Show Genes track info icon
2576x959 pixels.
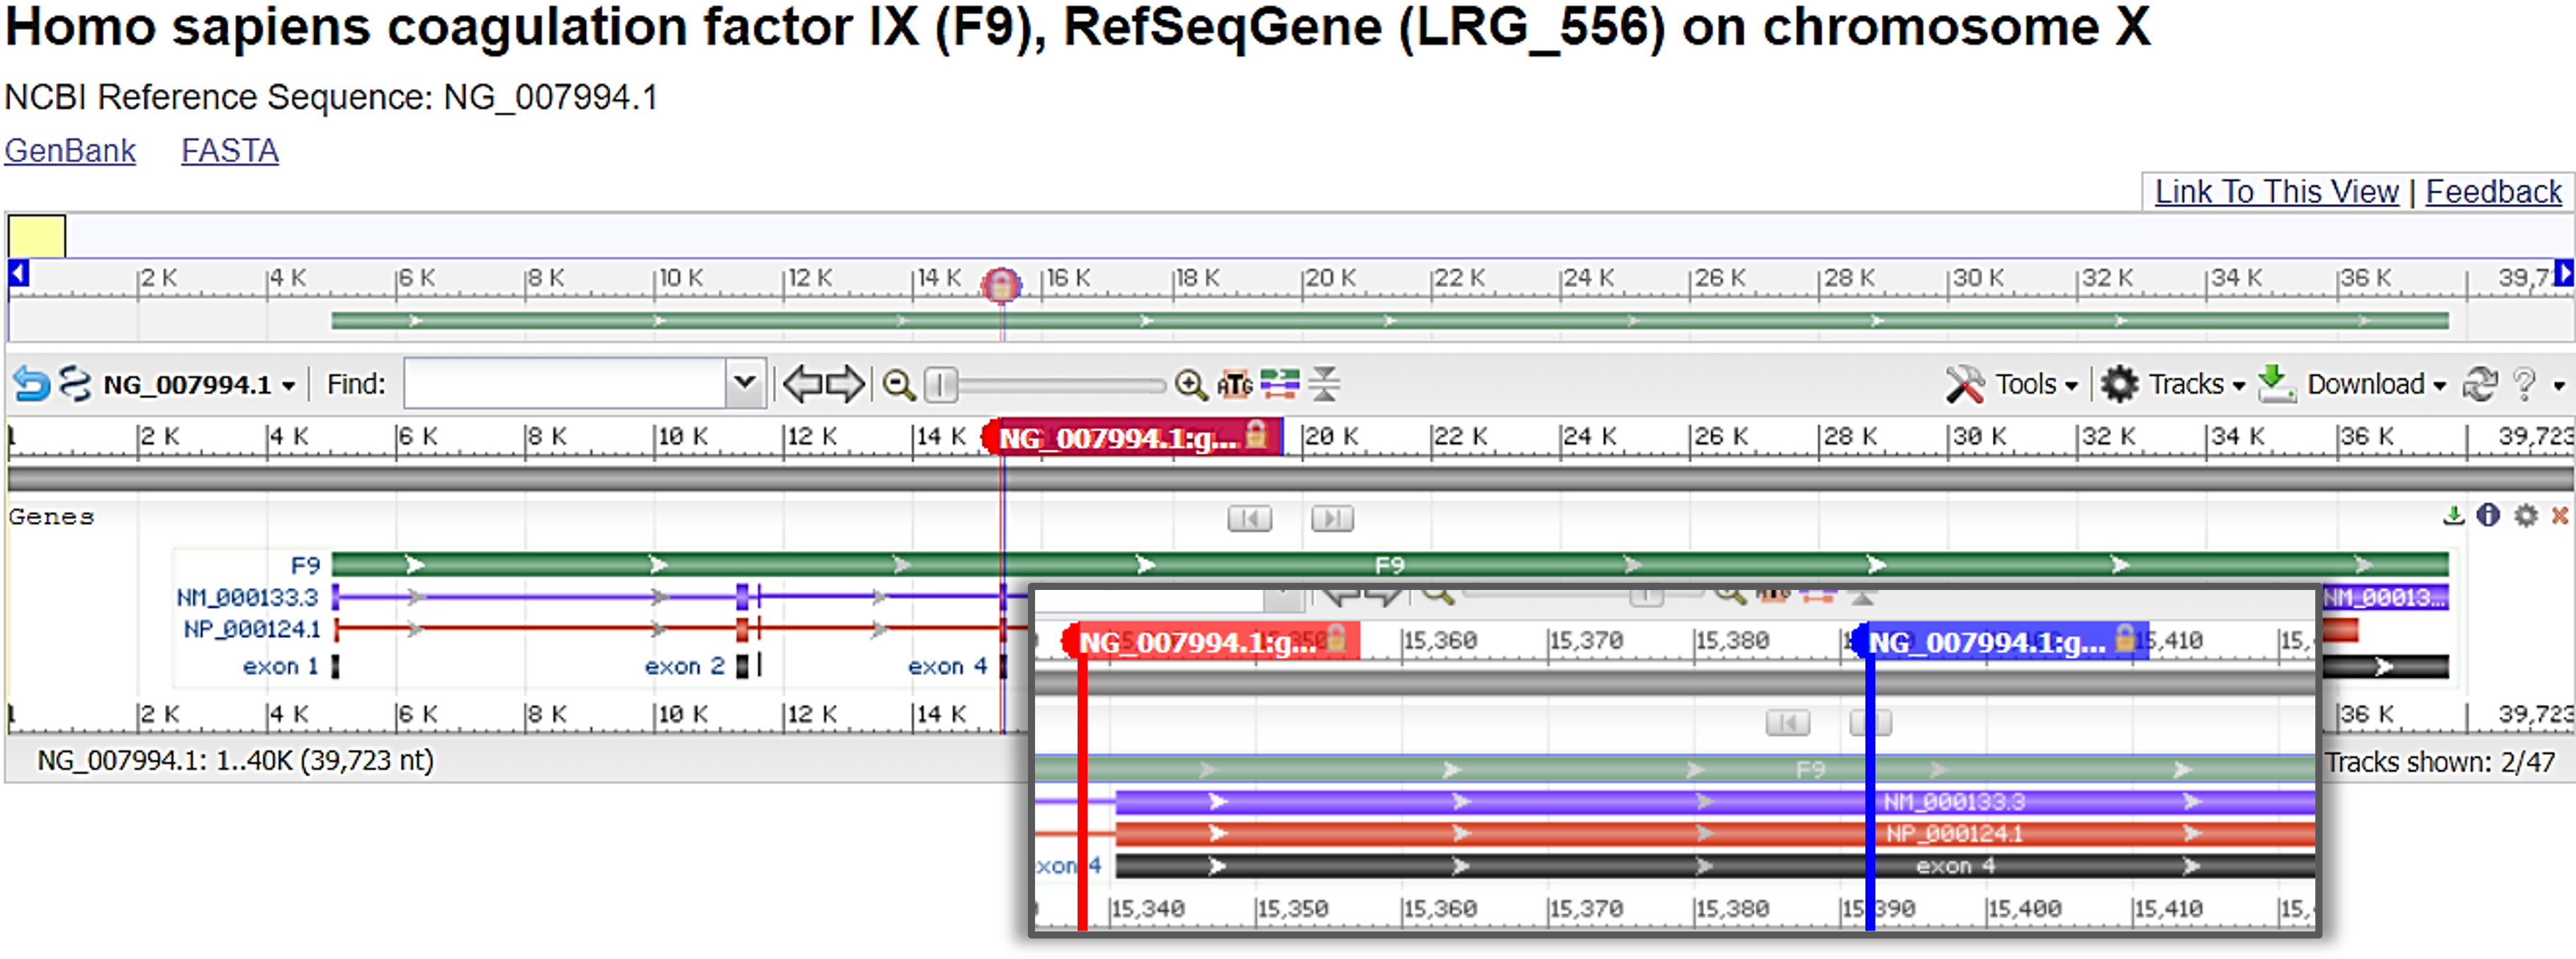(2488, 516)
